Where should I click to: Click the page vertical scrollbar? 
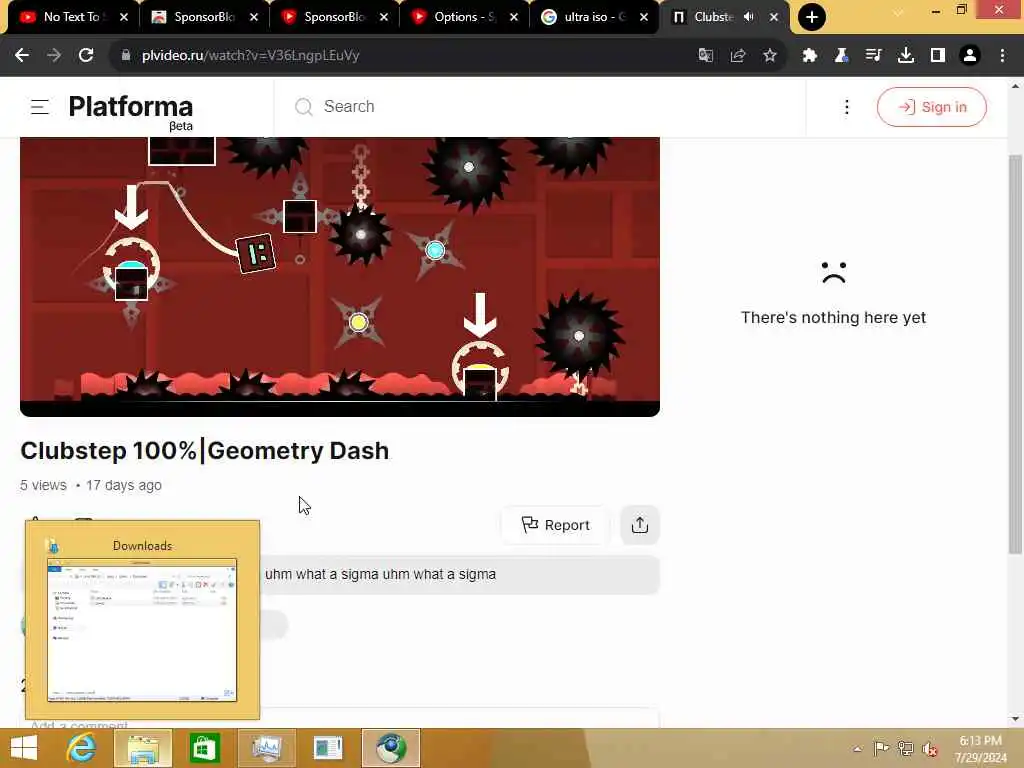click(1015, 353)
